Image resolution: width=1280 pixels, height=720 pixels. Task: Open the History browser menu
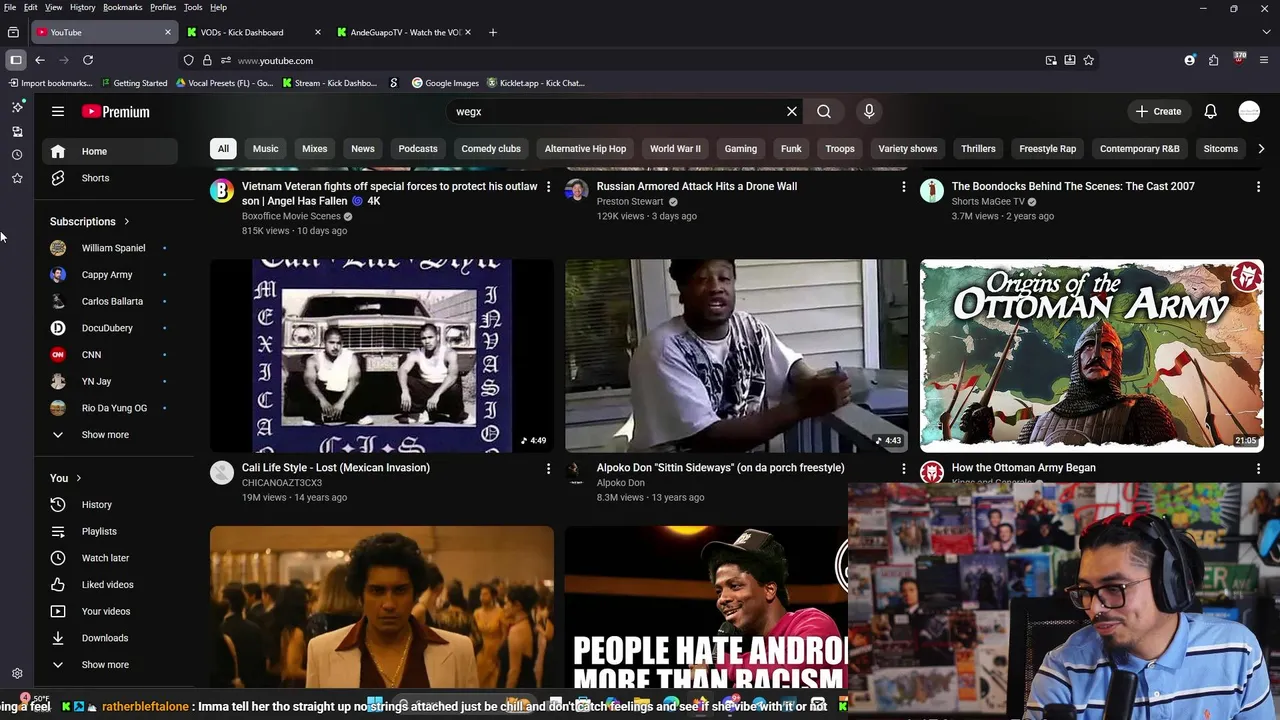pyautogui.click(x=83, y=7)
